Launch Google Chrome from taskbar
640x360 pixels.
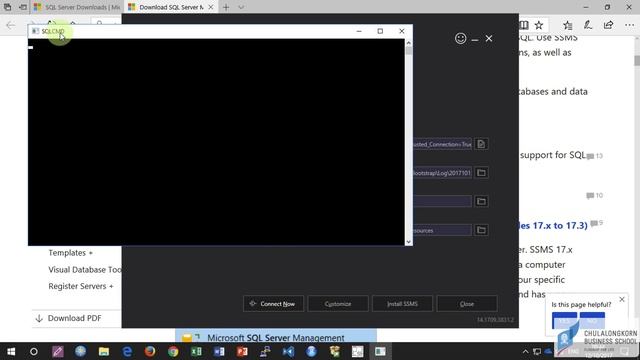click(173, 351)
